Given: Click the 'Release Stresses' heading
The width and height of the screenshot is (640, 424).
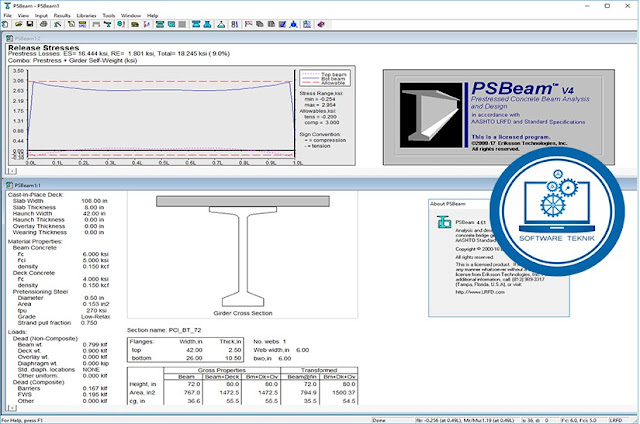Looking at the screenshot, I should [x=44, y=48].
